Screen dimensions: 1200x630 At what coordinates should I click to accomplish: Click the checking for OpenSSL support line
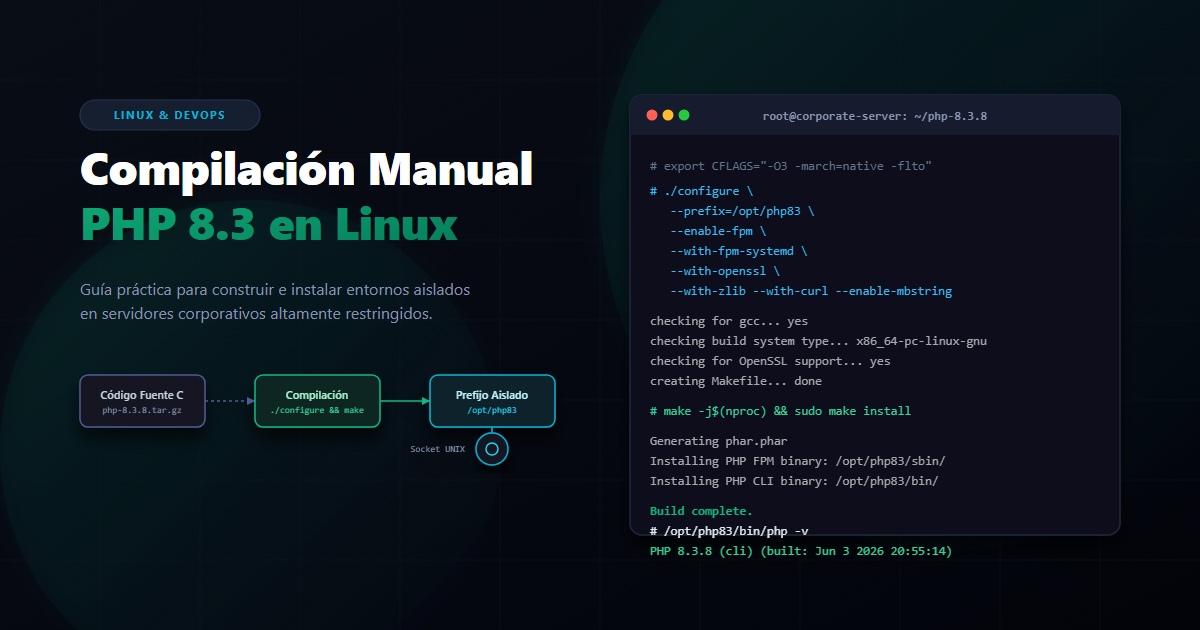[x=770, y=361]
